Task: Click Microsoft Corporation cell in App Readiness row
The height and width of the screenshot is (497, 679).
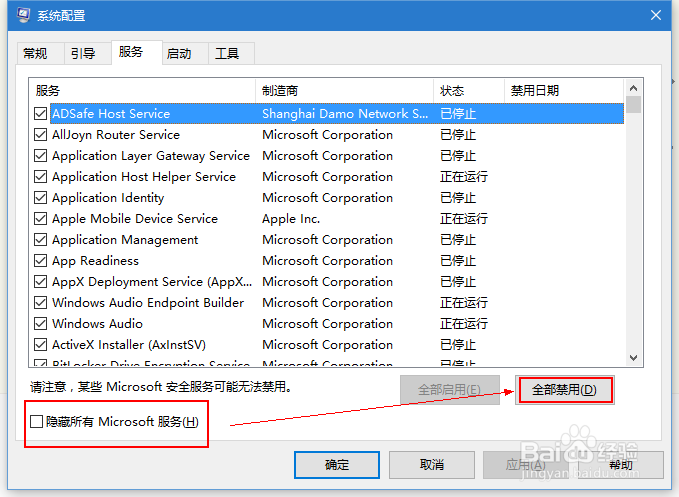Action: (327, 261)
